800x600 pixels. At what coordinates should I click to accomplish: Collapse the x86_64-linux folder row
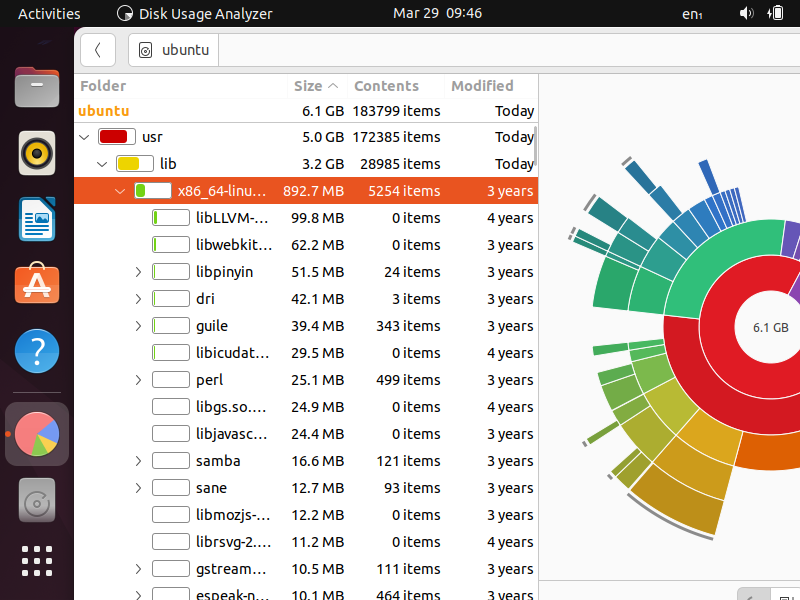coord(120,191)
